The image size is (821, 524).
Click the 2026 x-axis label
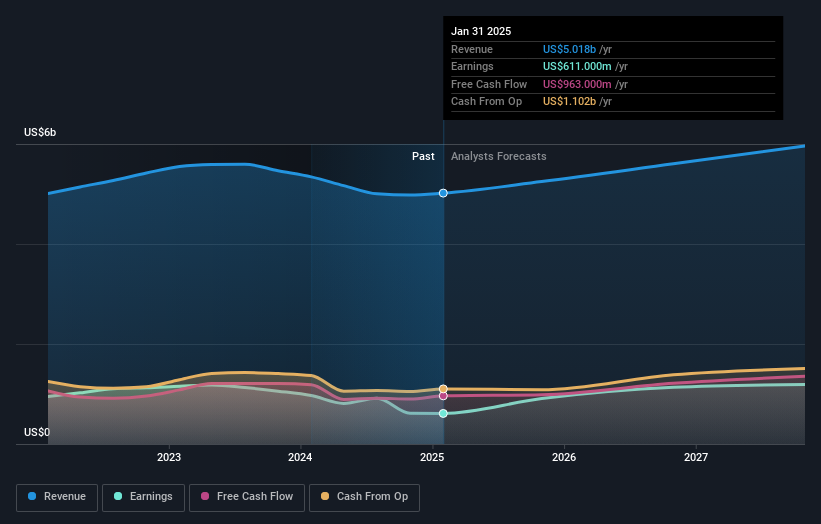click(564, 458)
